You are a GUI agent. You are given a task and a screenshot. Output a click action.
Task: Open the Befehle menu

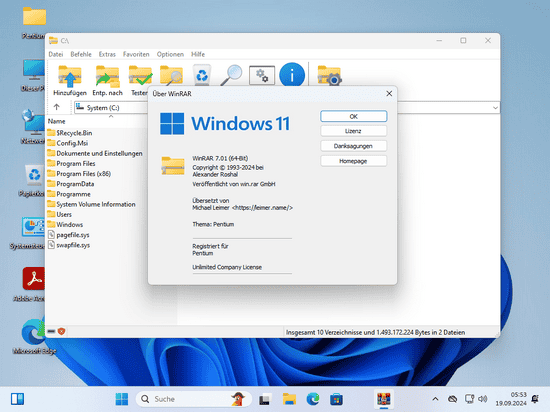(x=81, y=54)
